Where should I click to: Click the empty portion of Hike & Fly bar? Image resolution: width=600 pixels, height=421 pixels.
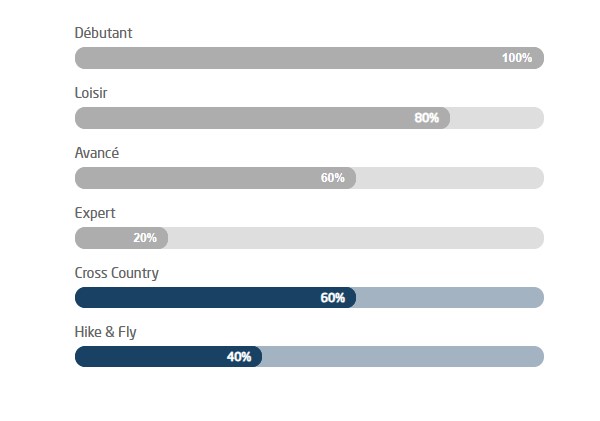click(x=402, y=358)
